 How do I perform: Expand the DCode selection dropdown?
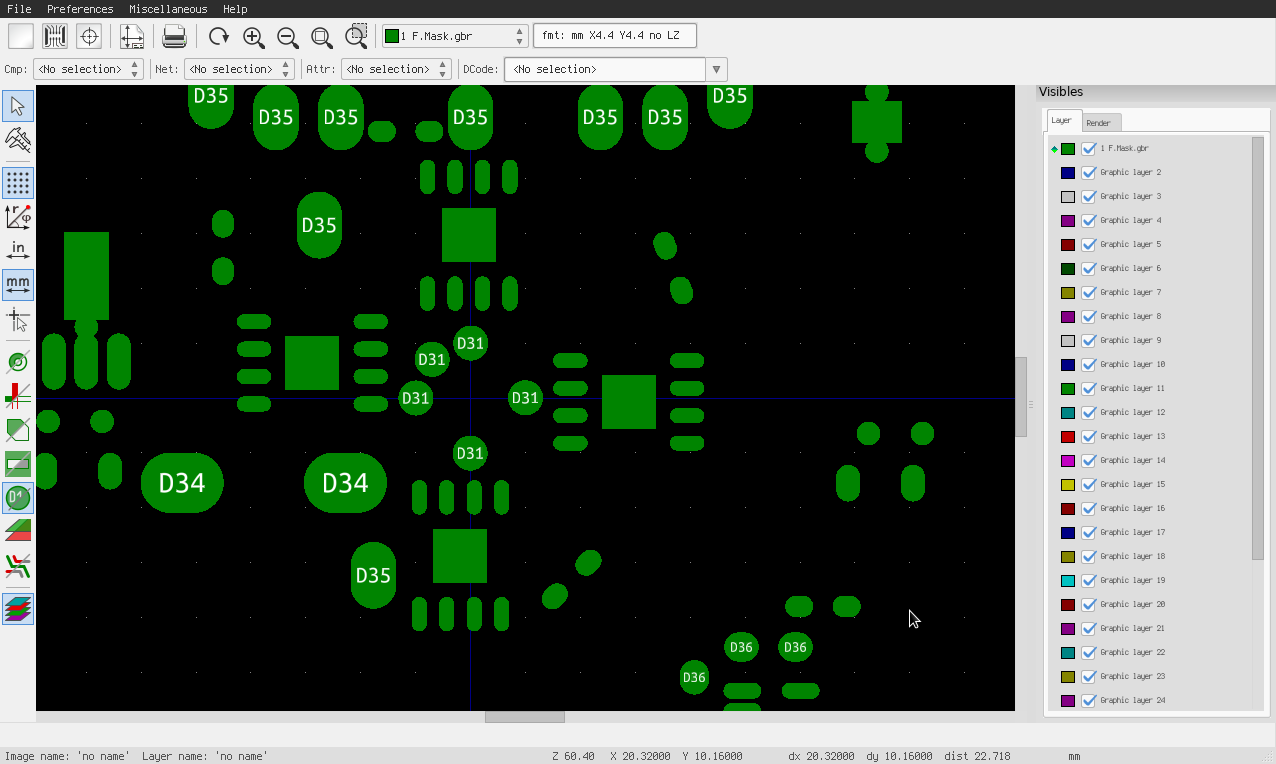tap(715, 69)
